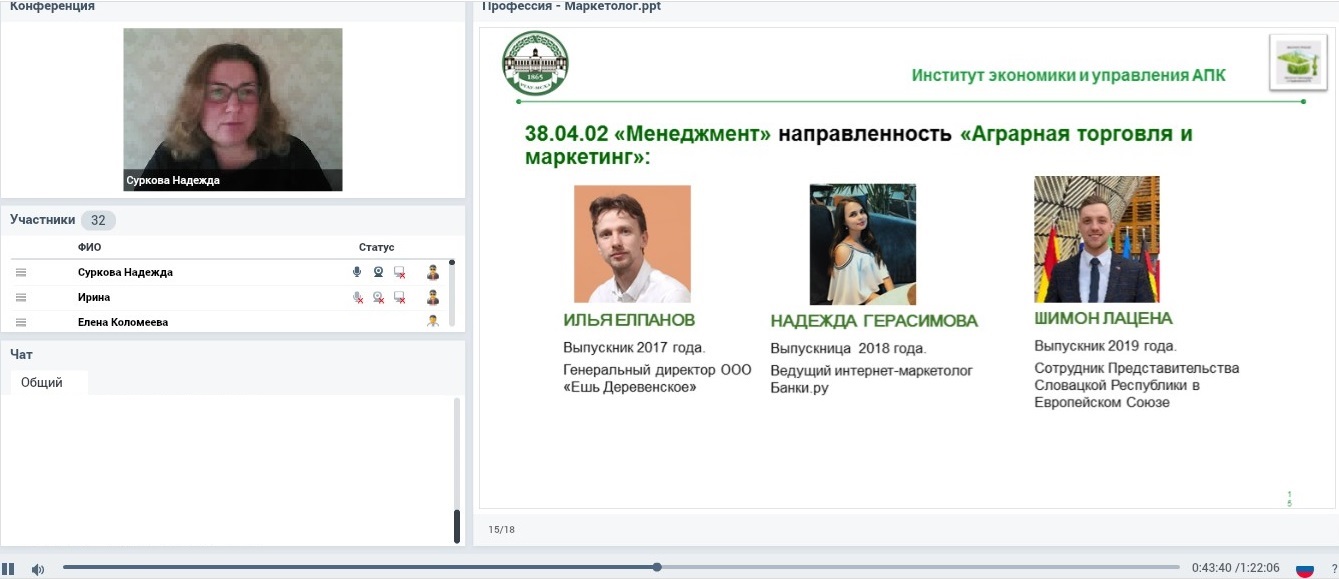
Task: Click role avatar icon for Елена Коломеева
Action: pos(433,321)
